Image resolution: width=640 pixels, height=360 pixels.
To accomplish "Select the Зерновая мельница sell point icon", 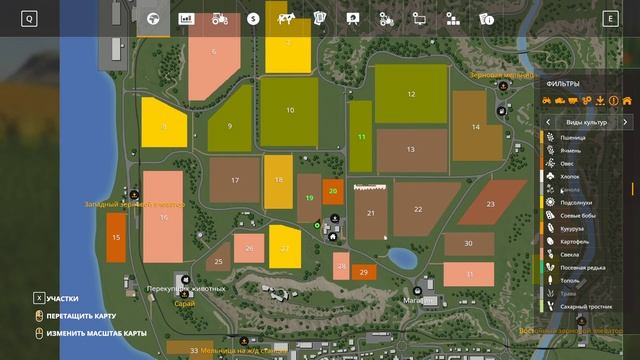I will (503, 86).
